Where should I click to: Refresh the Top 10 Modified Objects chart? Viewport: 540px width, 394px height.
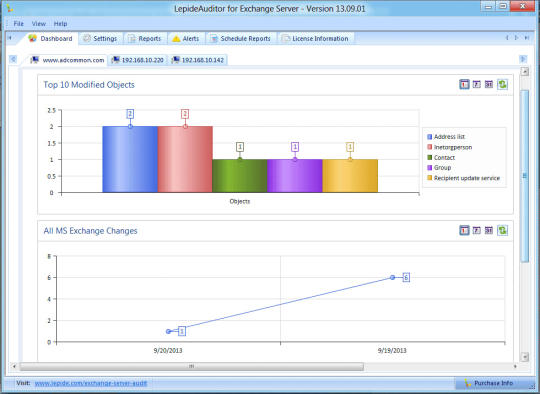pos(502,84)
